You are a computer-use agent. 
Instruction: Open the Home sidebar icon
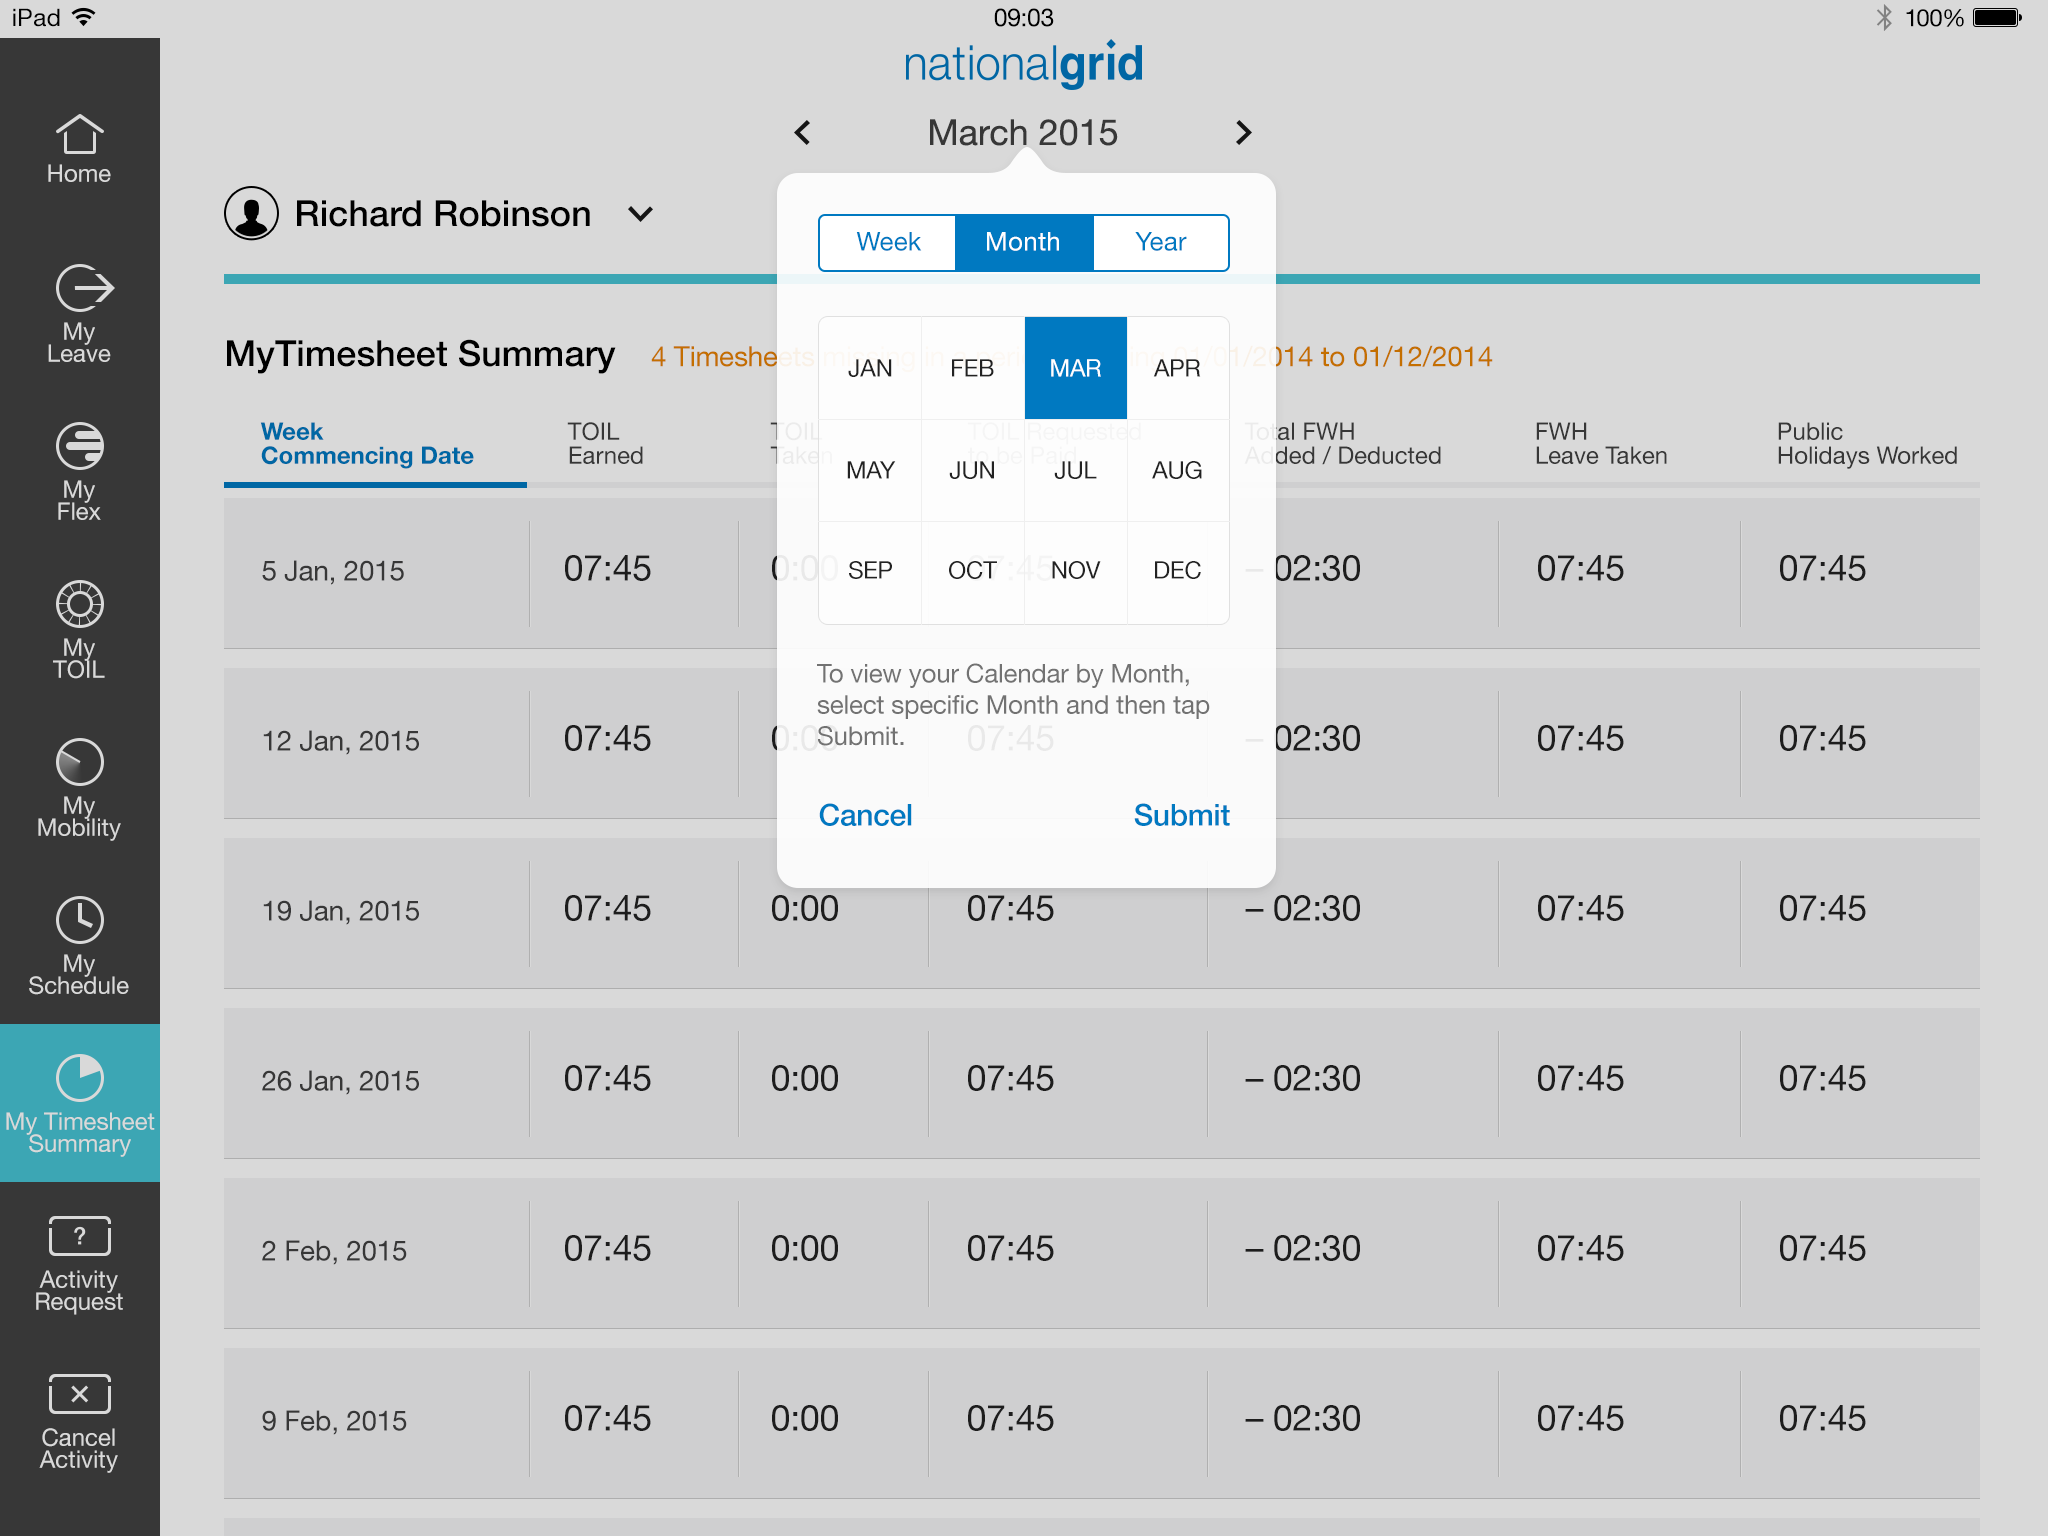tap(79, 148)
